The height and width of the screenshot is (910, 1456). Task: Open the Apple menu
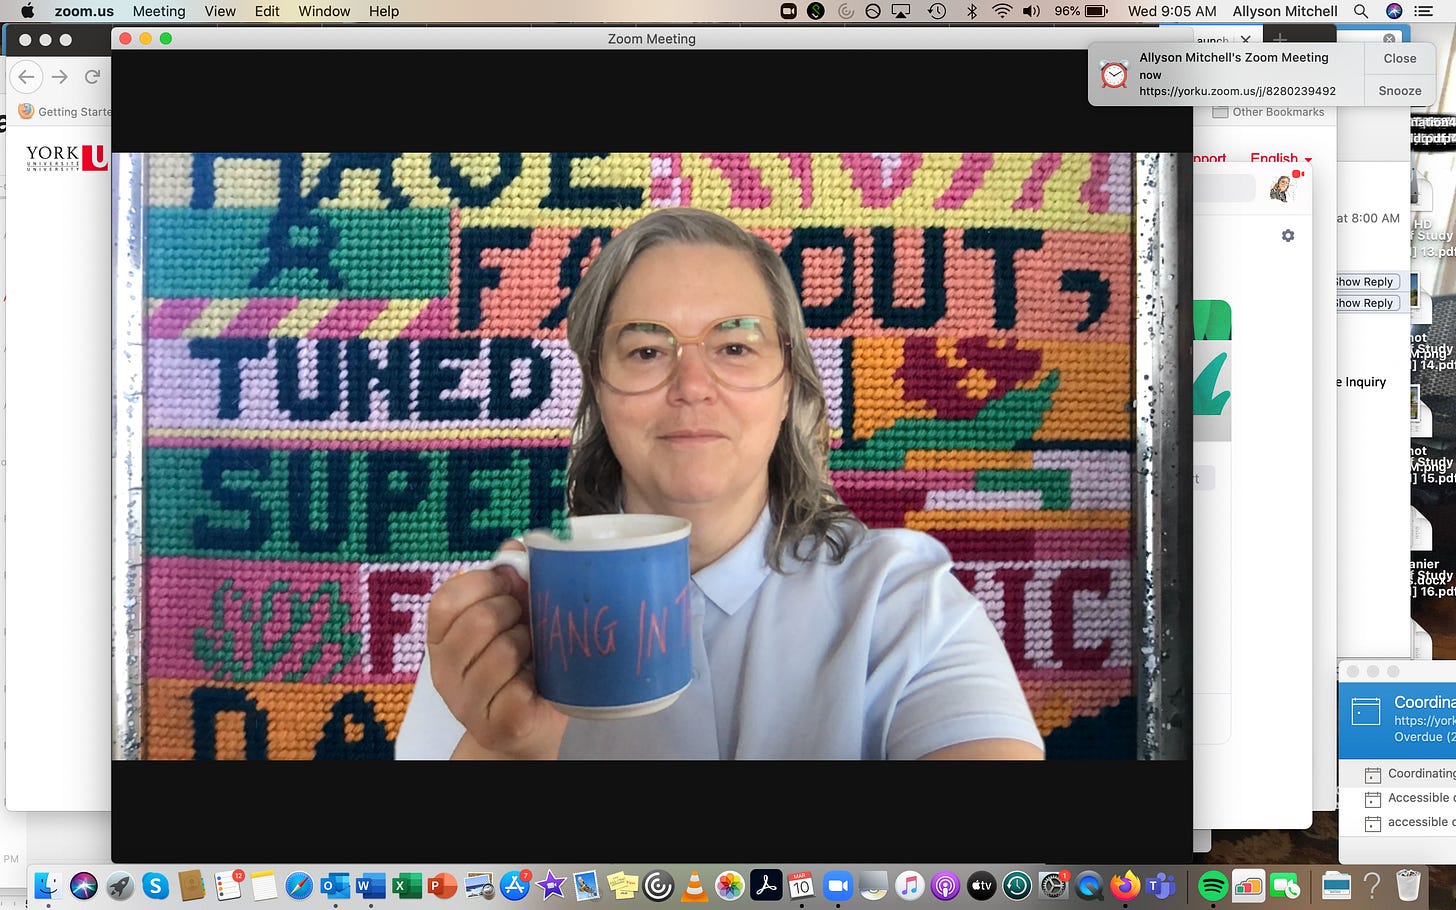click(x=27, y=11)
